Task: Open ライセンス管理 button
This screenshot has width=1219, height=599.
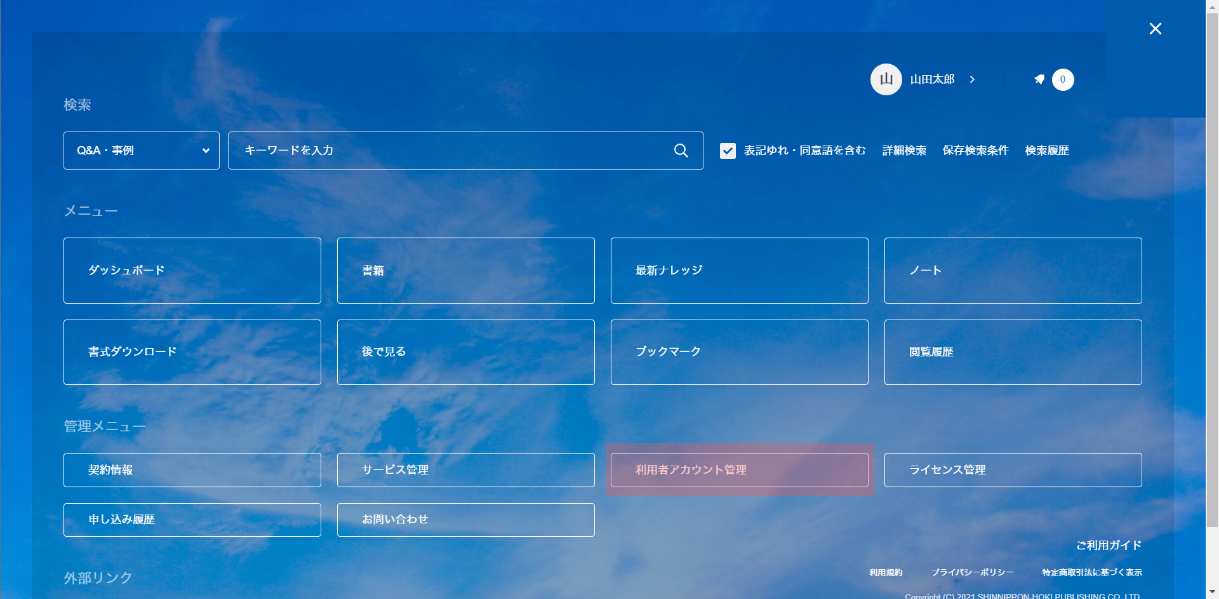Action: pyautogui.click(x=1012, y=470)
